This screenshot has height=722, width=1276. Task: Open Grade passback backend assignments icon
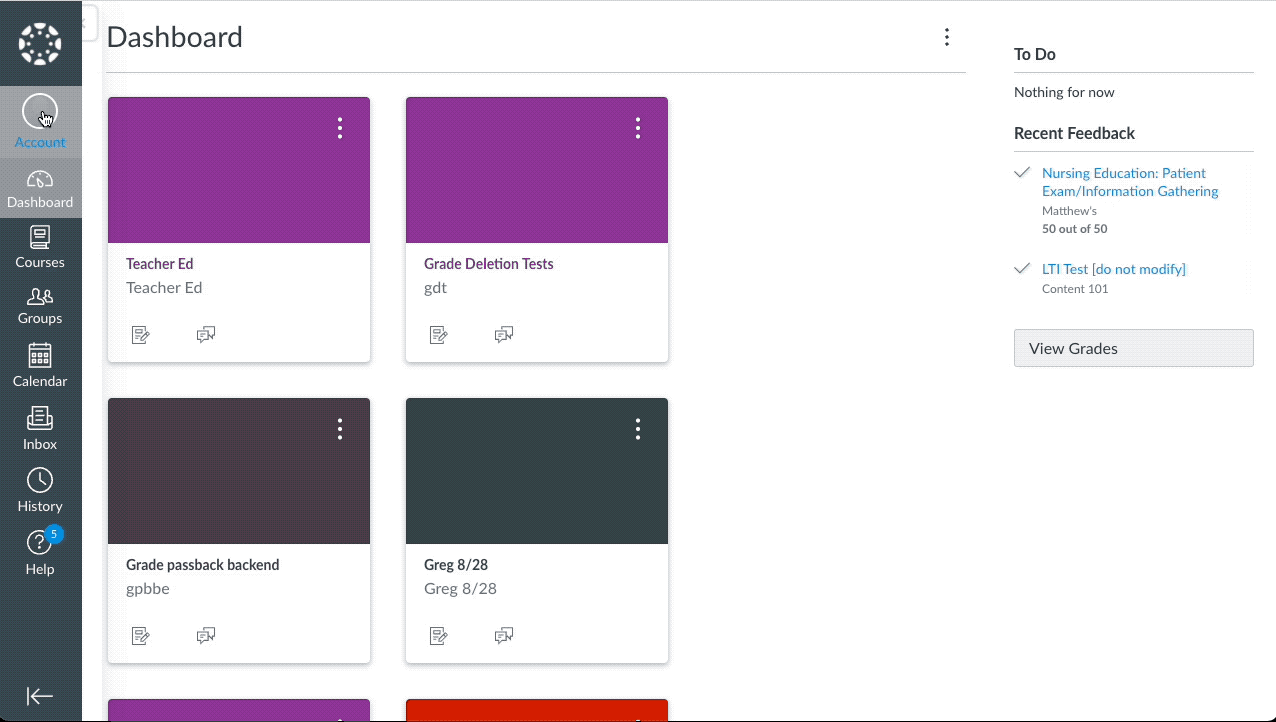[141, 636]
